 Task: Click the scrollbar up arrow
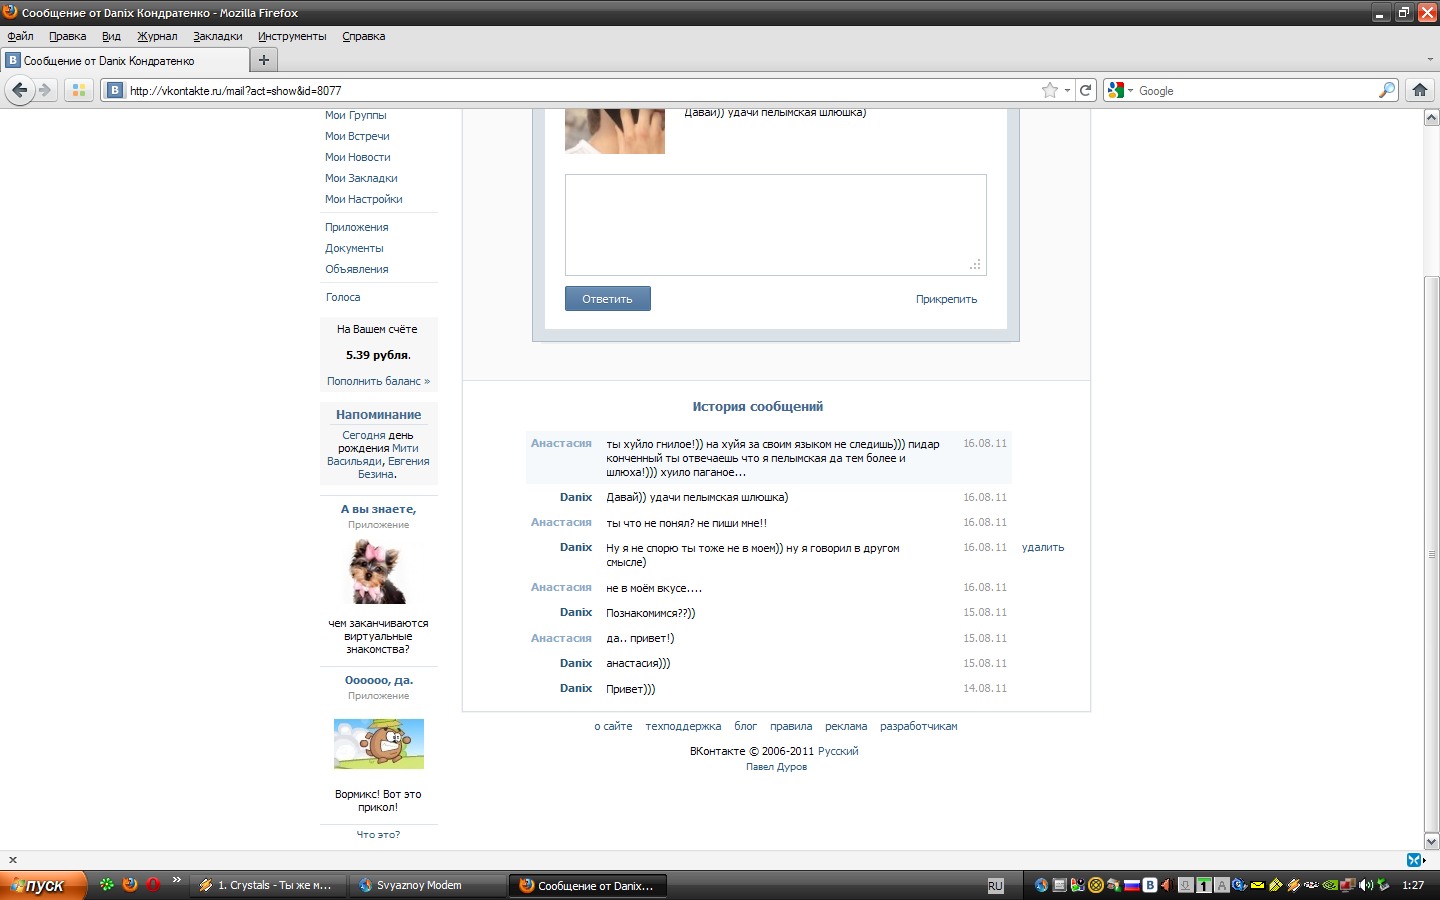(1431, 118)
